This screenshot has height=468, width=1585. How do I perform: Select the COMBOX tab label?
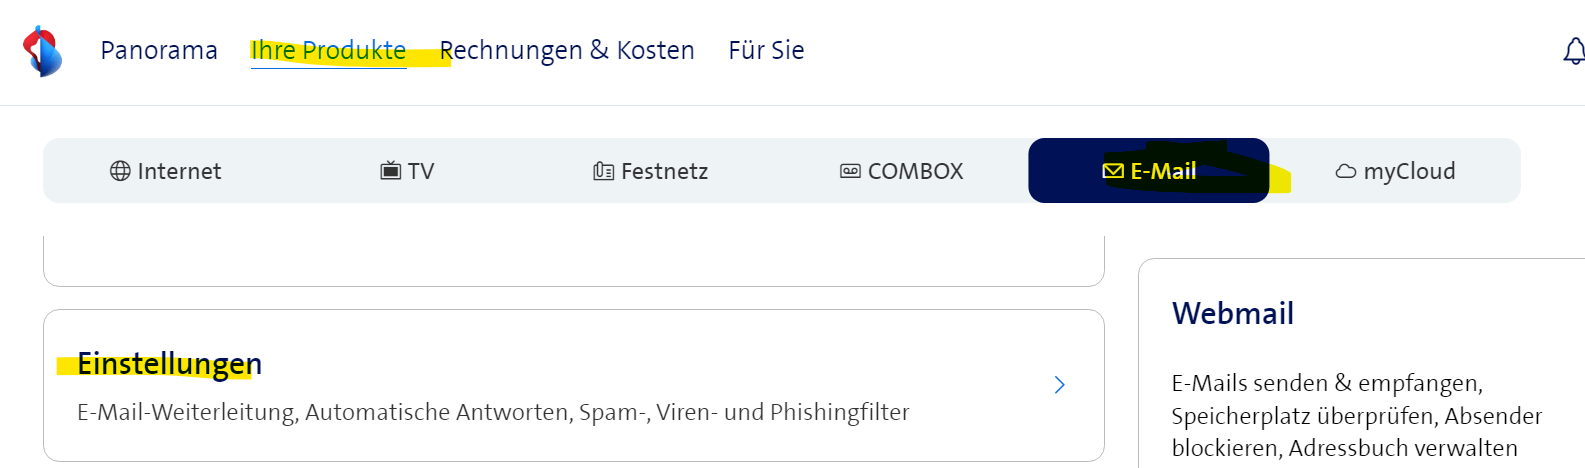point(915,171)
